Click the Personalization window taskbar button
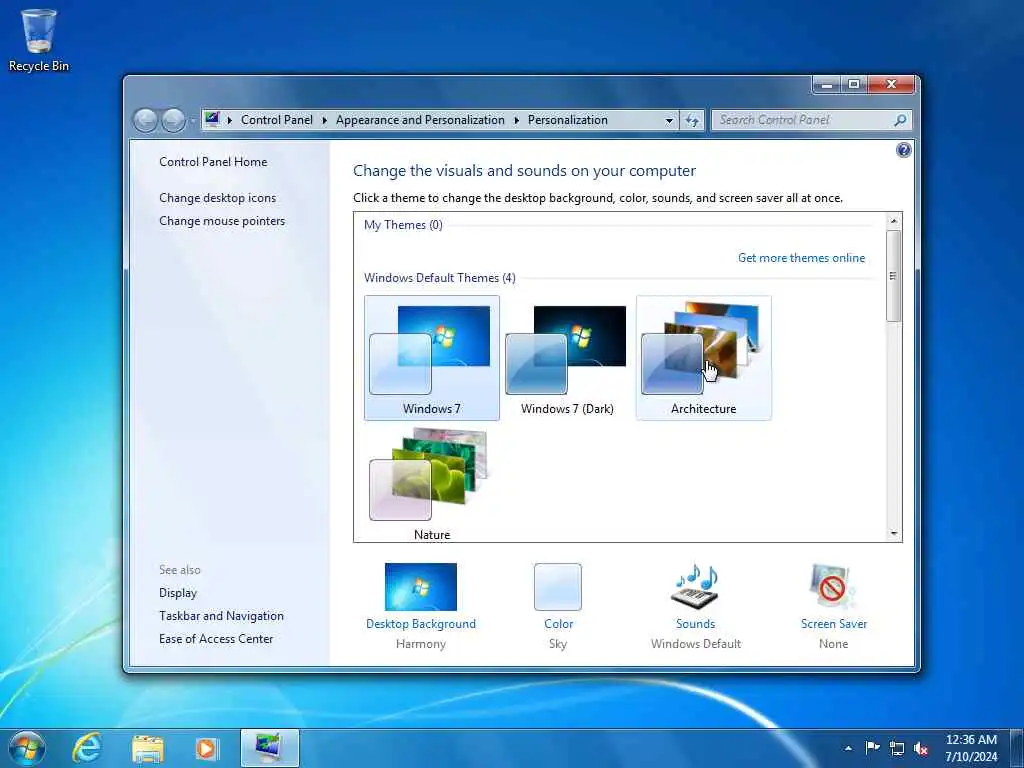The width and height of the screenshot is (1024, 768). pos(270,748)
